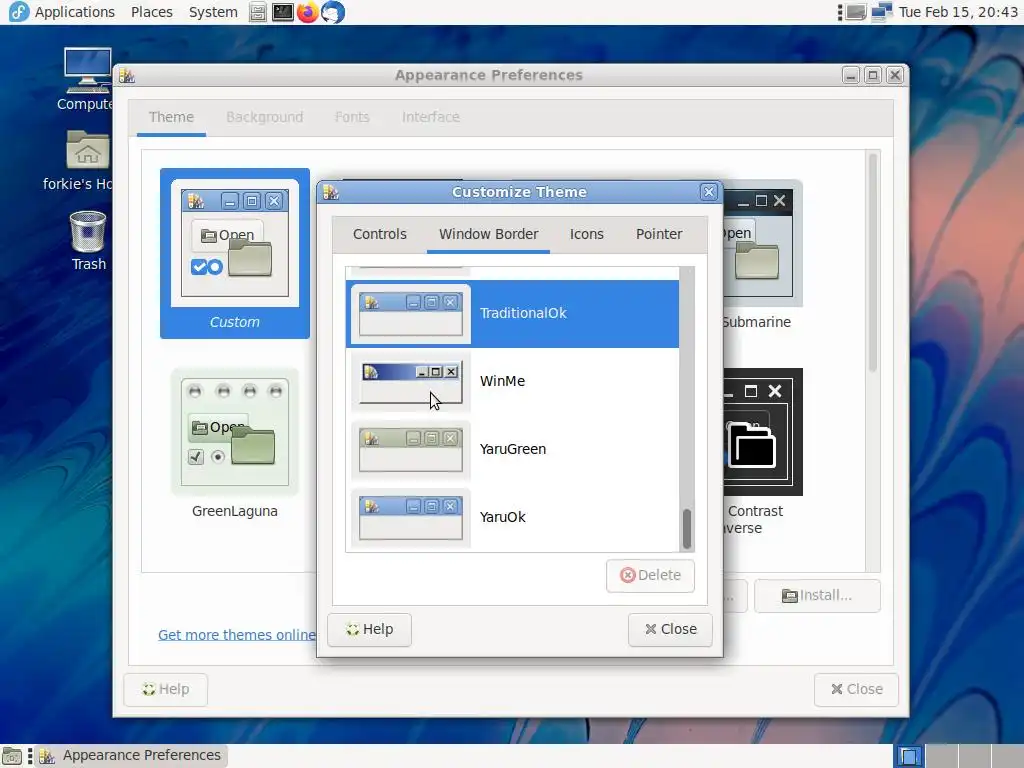The height and width of the screenshot is (768, 1024).
Task: Launch the file manager icon in top panel
Action: click(258, 12)
